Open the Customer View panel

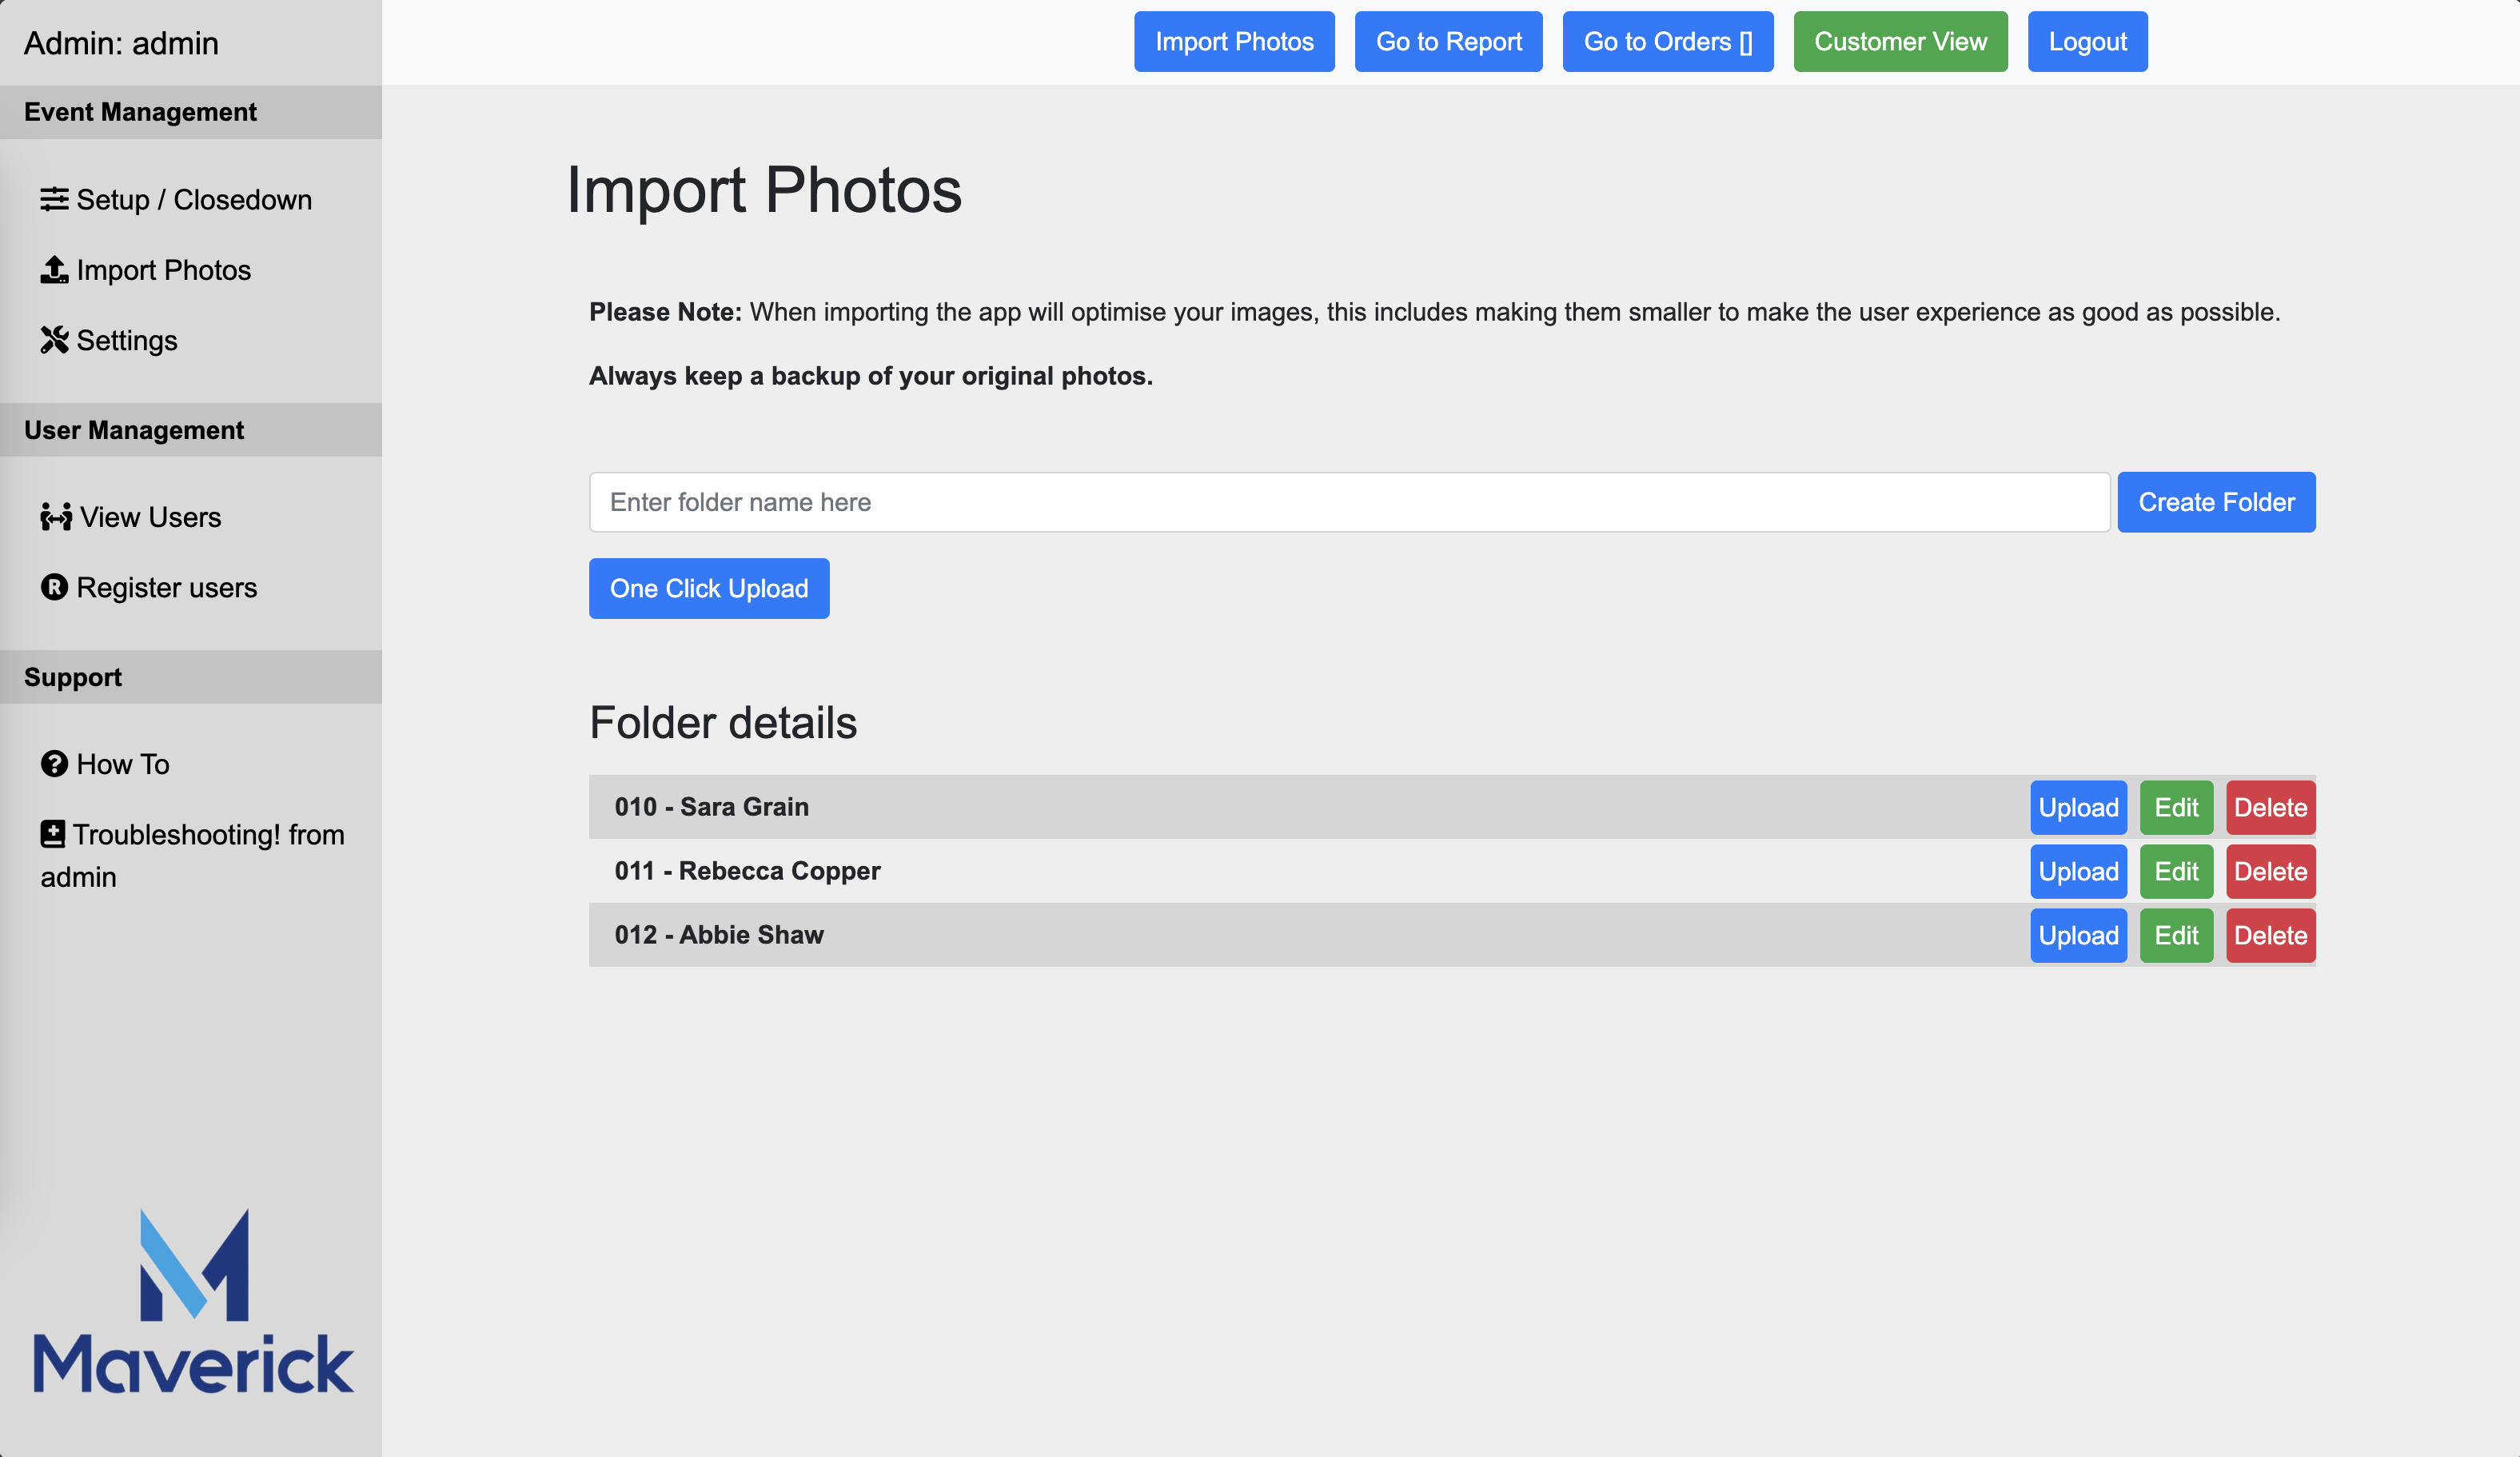pyautogui.click(x=1900, y=42)
